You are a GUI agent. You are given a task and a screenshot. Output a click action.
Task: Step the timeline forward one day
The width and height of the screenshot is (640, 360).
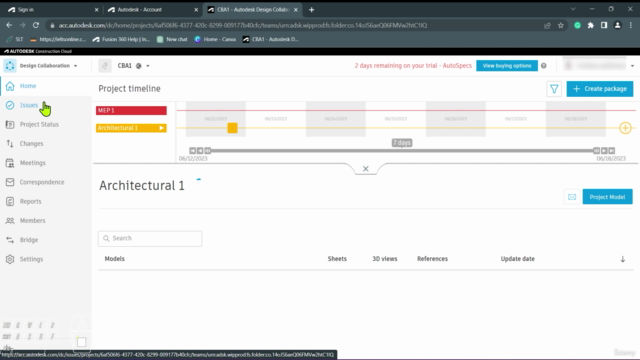pyautogui.click(x=604, y=151)
